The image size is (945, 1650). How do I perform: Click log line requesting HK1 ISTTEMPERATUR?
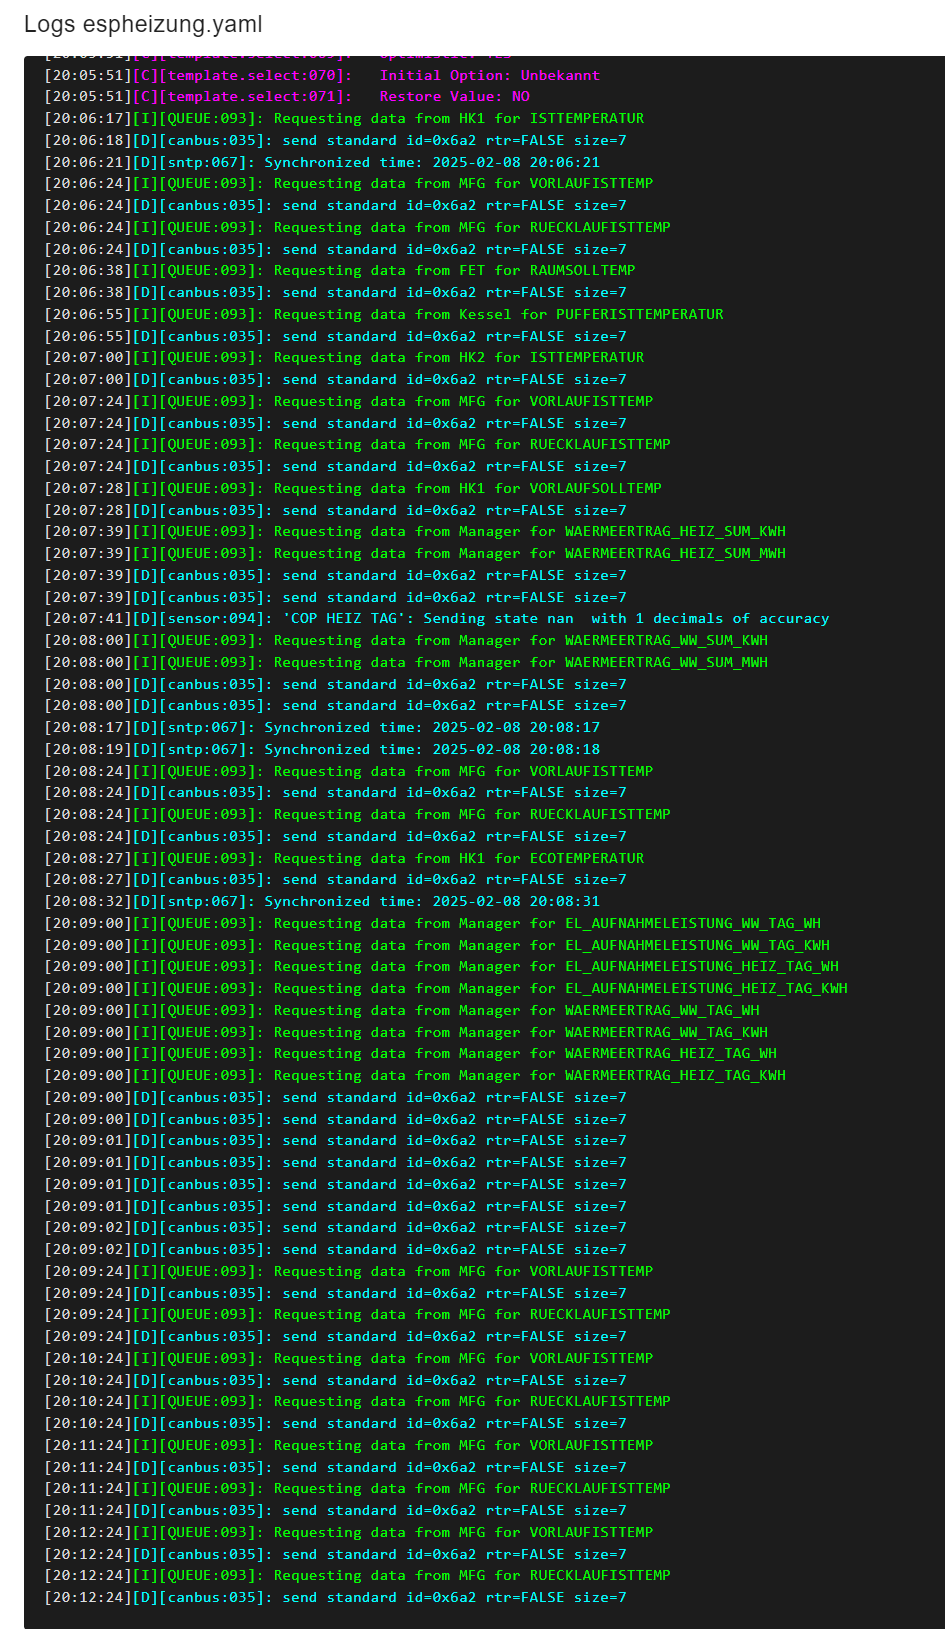[344, 119]
